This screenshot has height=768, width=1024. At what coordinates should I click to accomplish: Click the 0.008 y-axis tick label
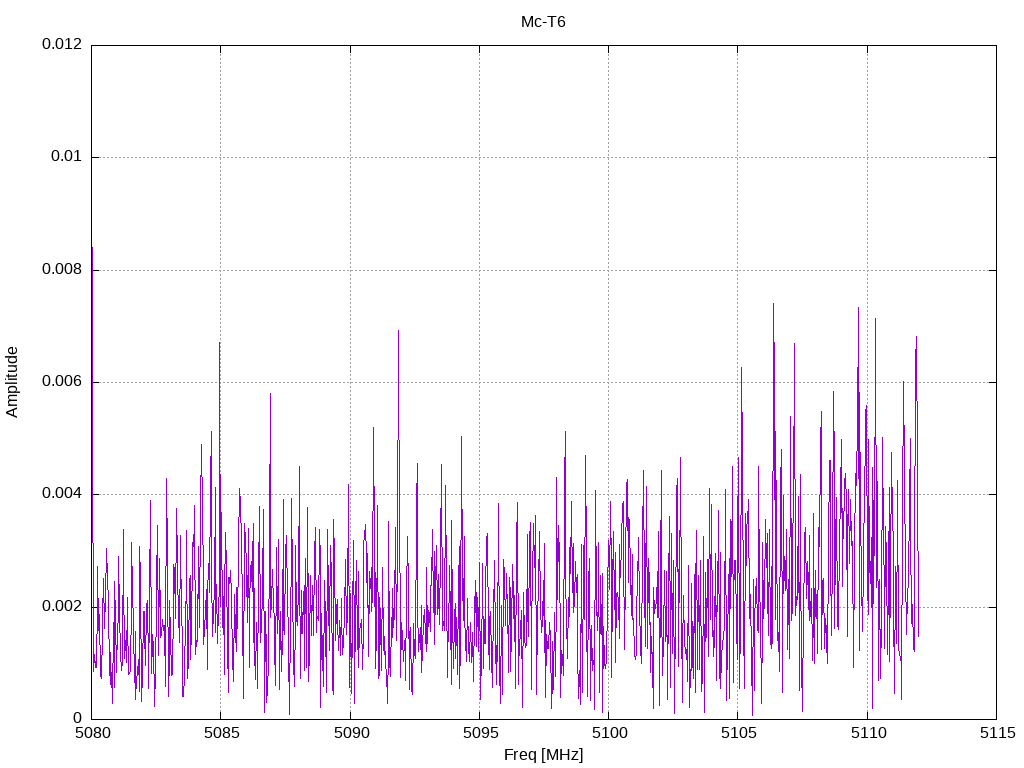pyautogui.click(x=62, y=269)
